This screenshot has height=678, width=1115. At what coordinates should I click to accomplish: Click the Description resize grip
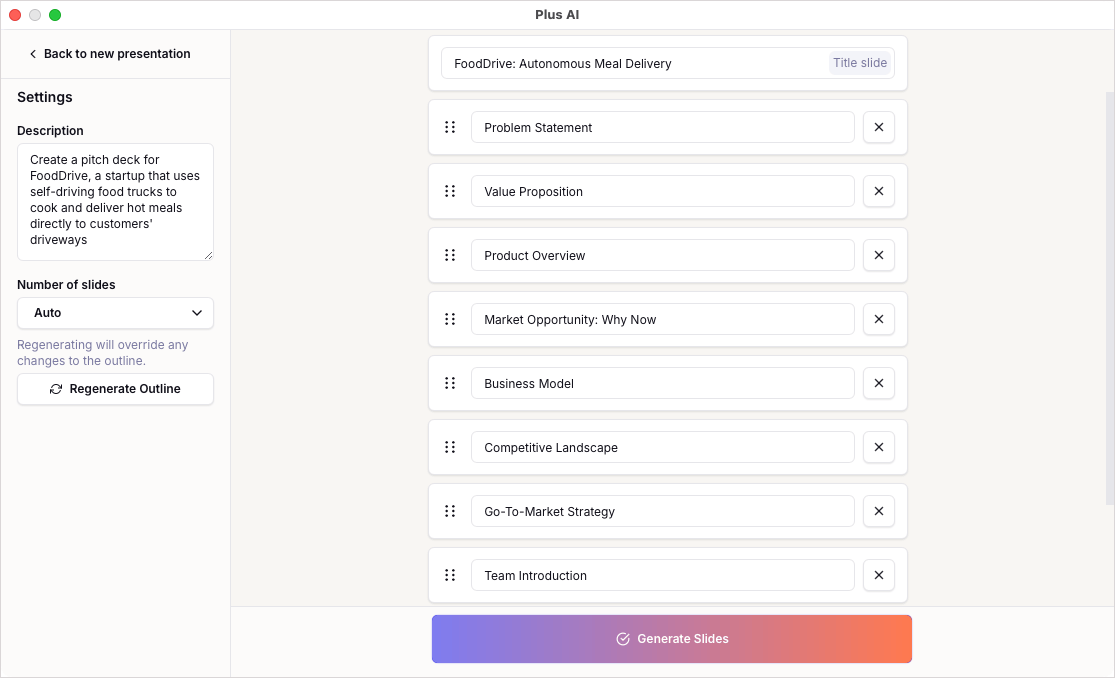tap(208, 255)
